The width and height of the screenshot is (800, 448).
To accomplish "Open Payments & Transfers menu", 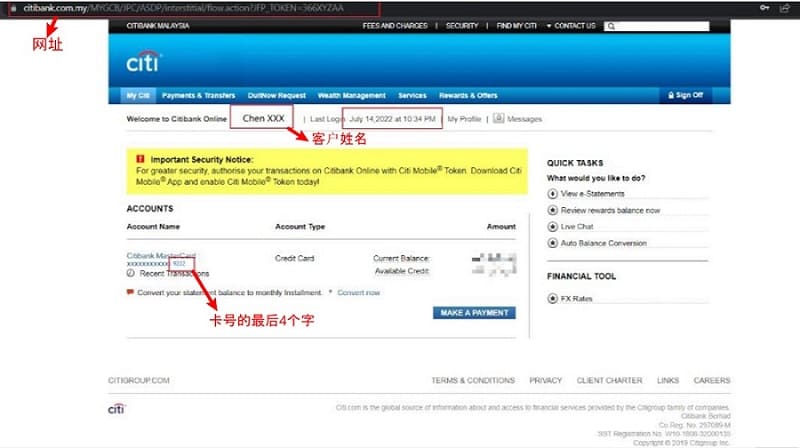I will coord(198,95).
